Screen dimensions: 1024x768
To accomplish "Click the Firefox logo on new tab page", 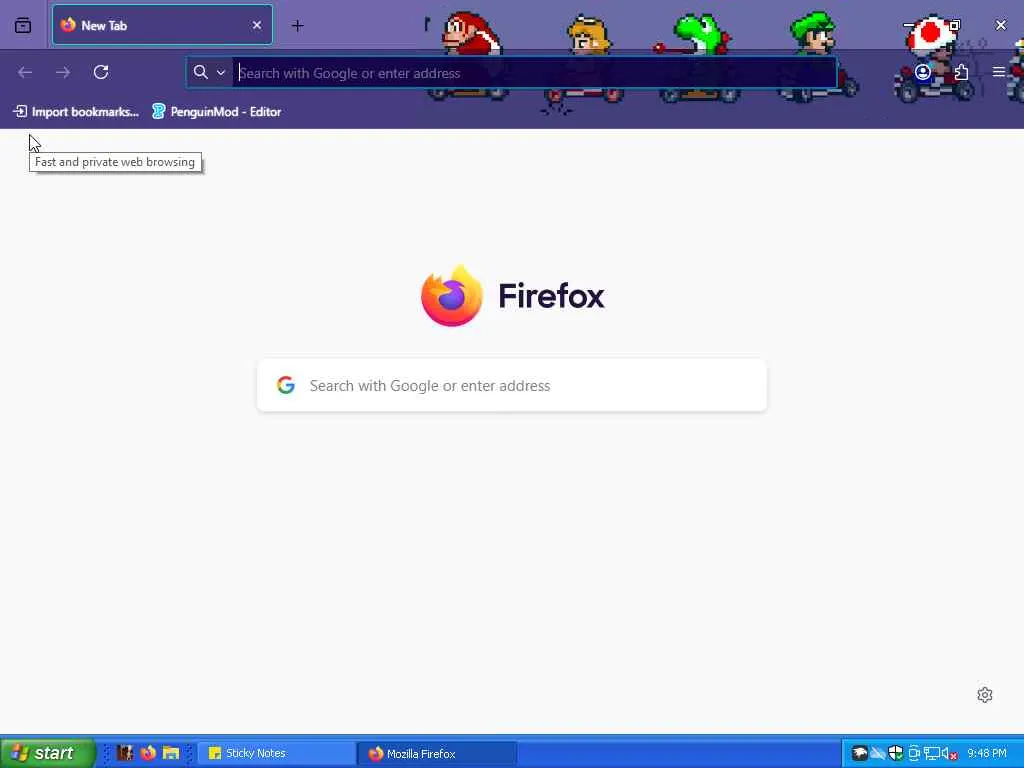I will click(451, 296).
